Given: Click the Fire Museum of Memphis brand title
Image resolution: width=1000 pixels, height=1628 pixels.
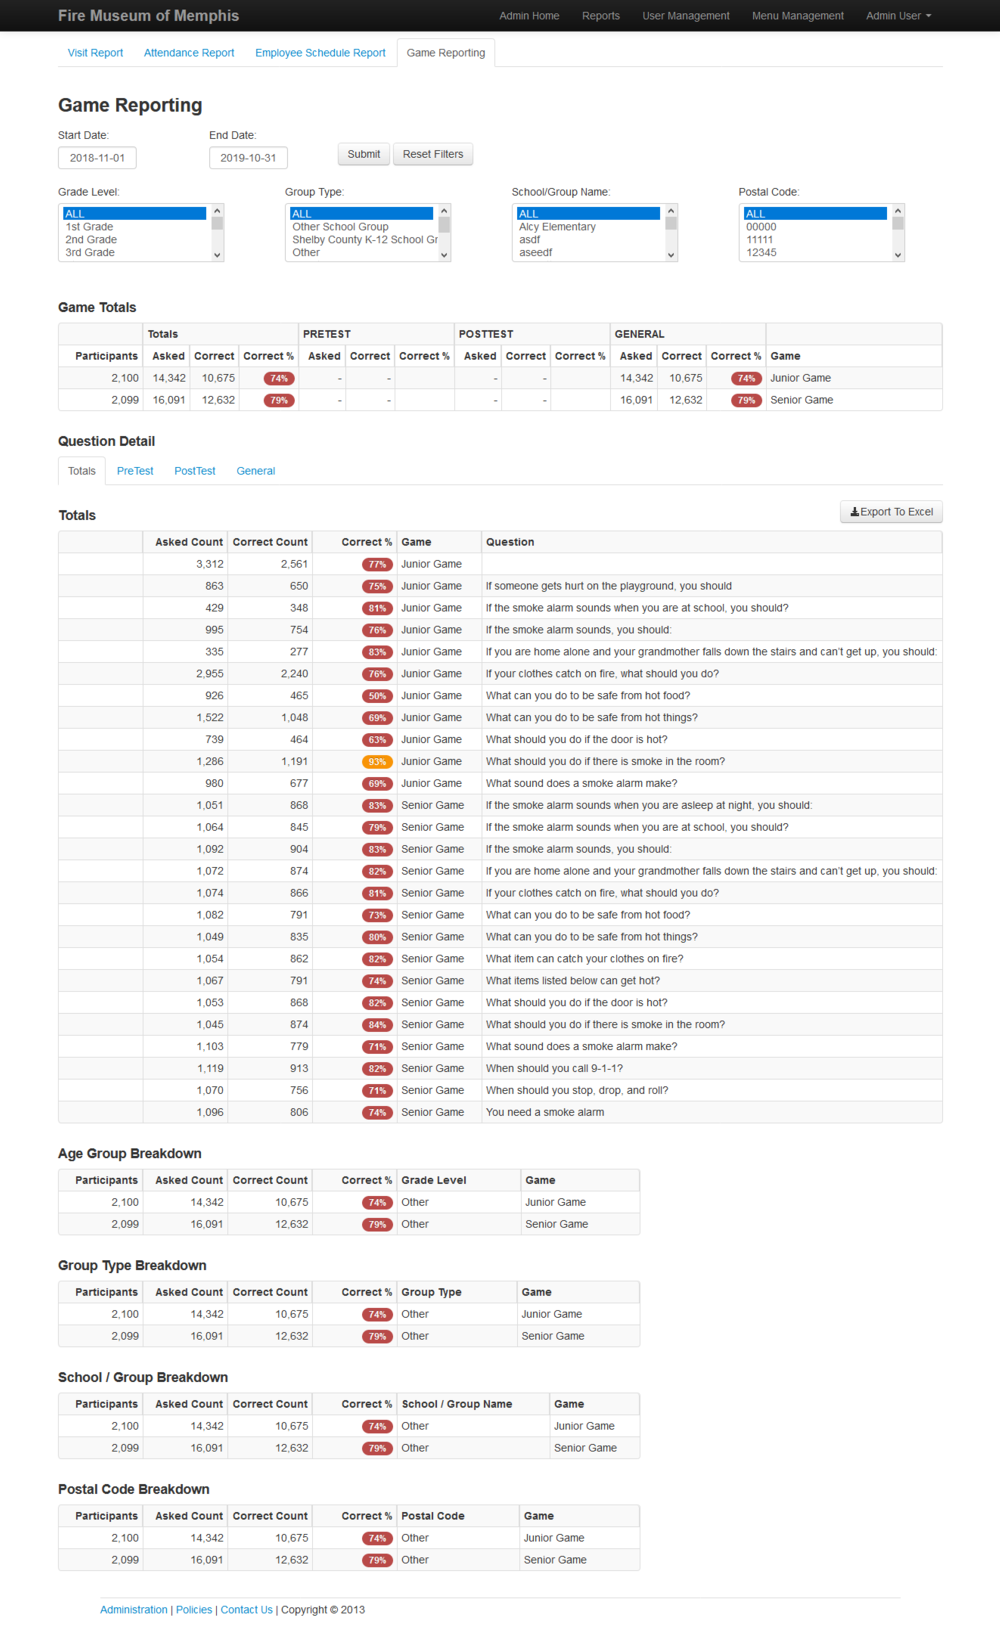Looking at the screenshot, I should pyautogui.click(x=148, y=16).
